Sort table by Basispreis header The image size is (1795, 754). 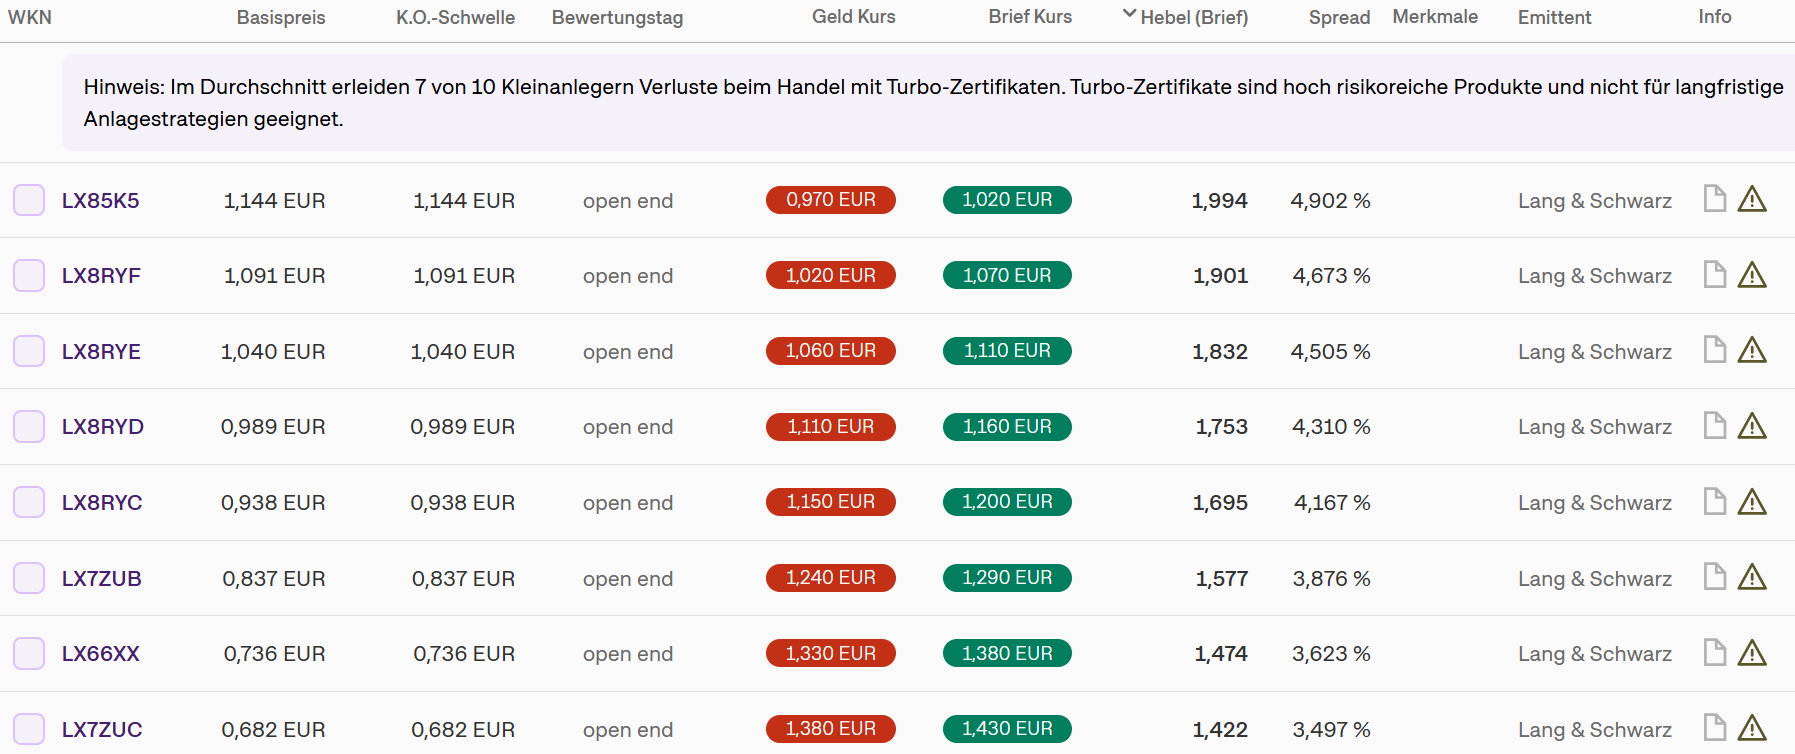coord(281,17)
